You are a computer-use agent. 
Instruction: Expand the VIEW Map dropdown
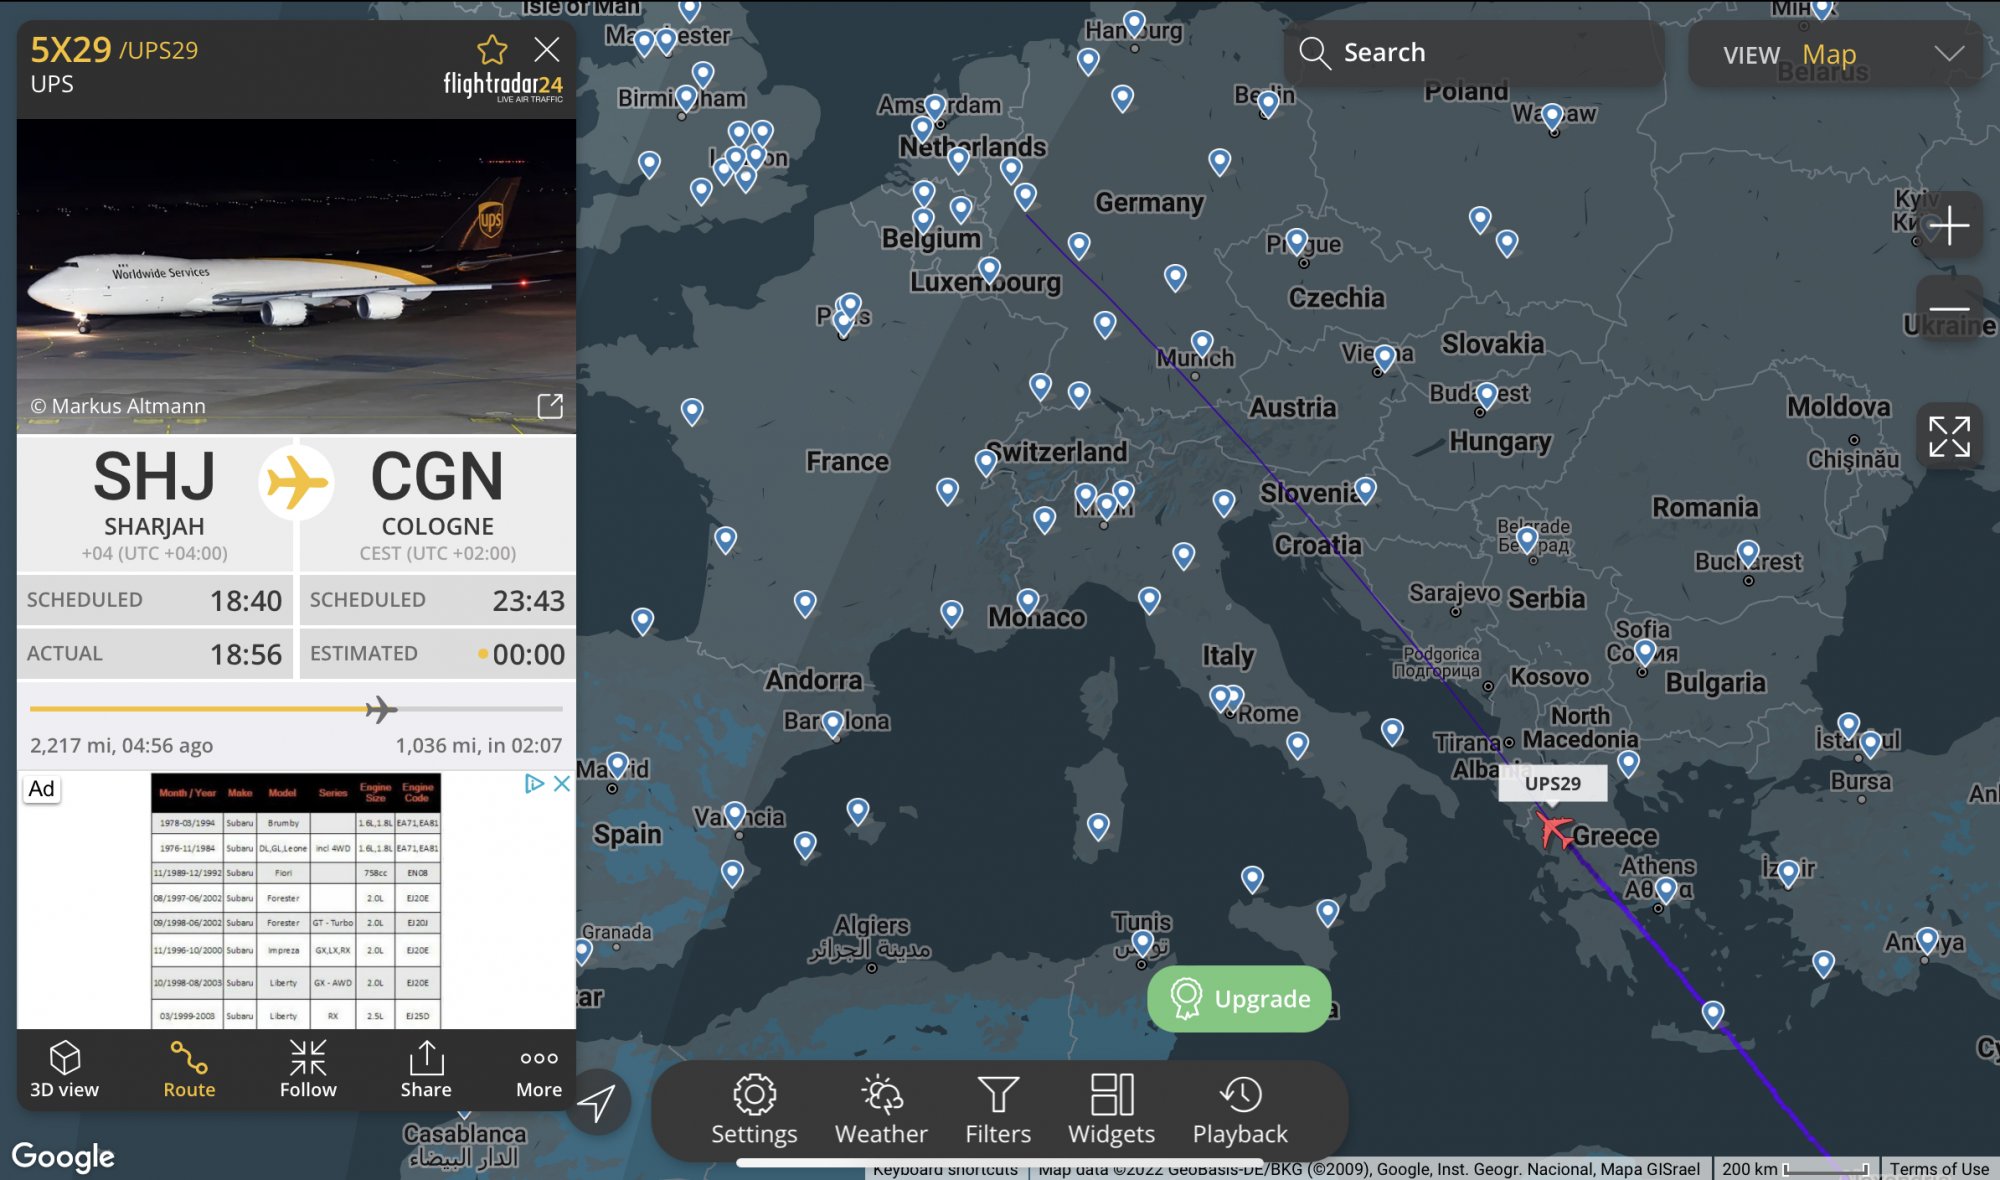point(1836,54)
